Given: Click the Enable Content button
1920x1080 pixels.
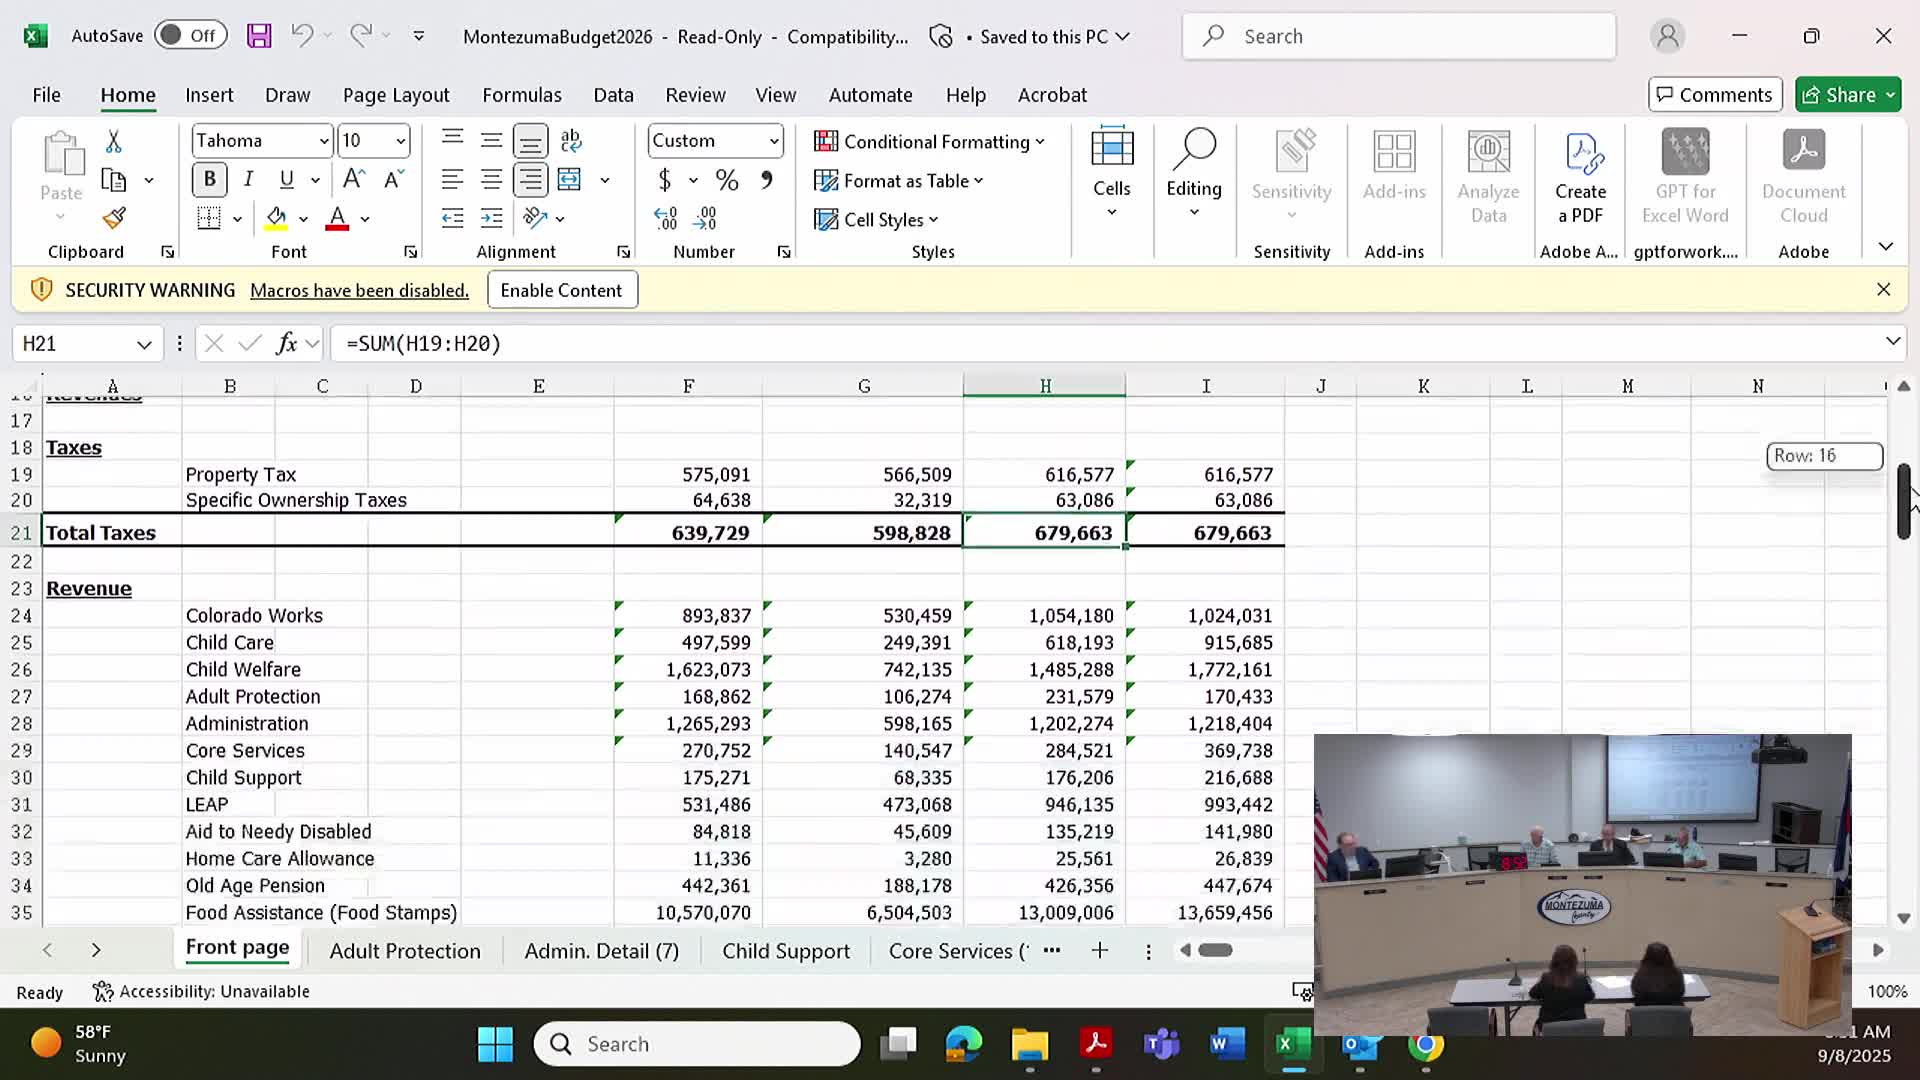Looking at the screenshot, I should tap(561, 290).
